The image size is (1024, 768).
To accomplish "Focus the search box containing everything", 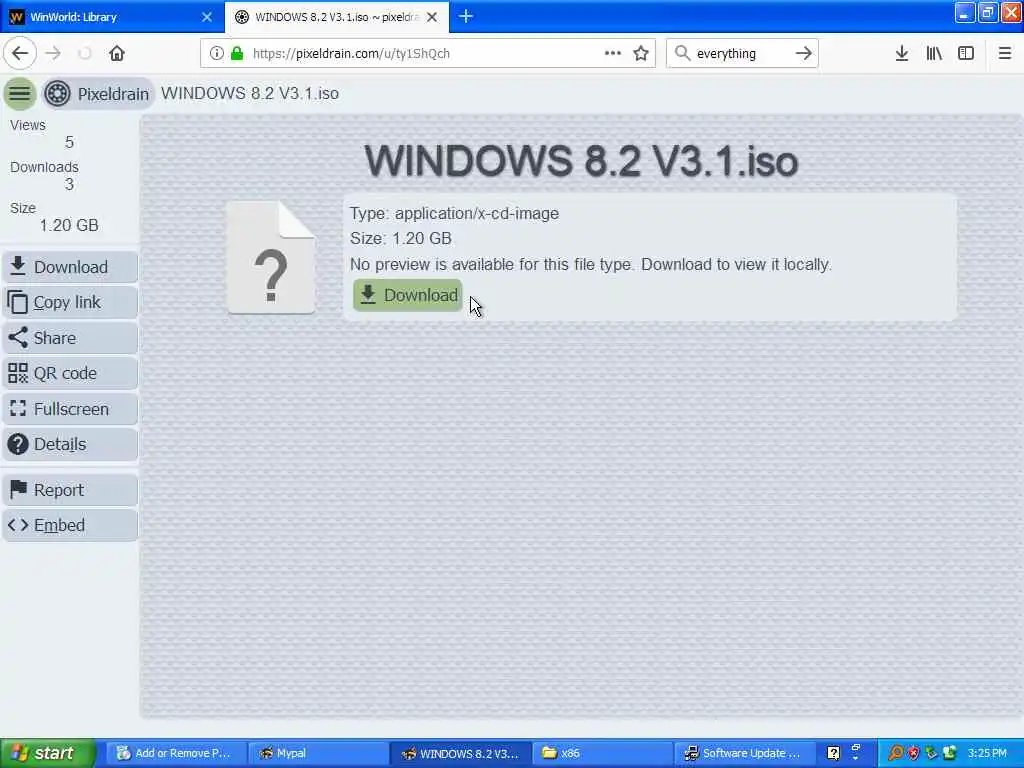I will tap(742, 53).
